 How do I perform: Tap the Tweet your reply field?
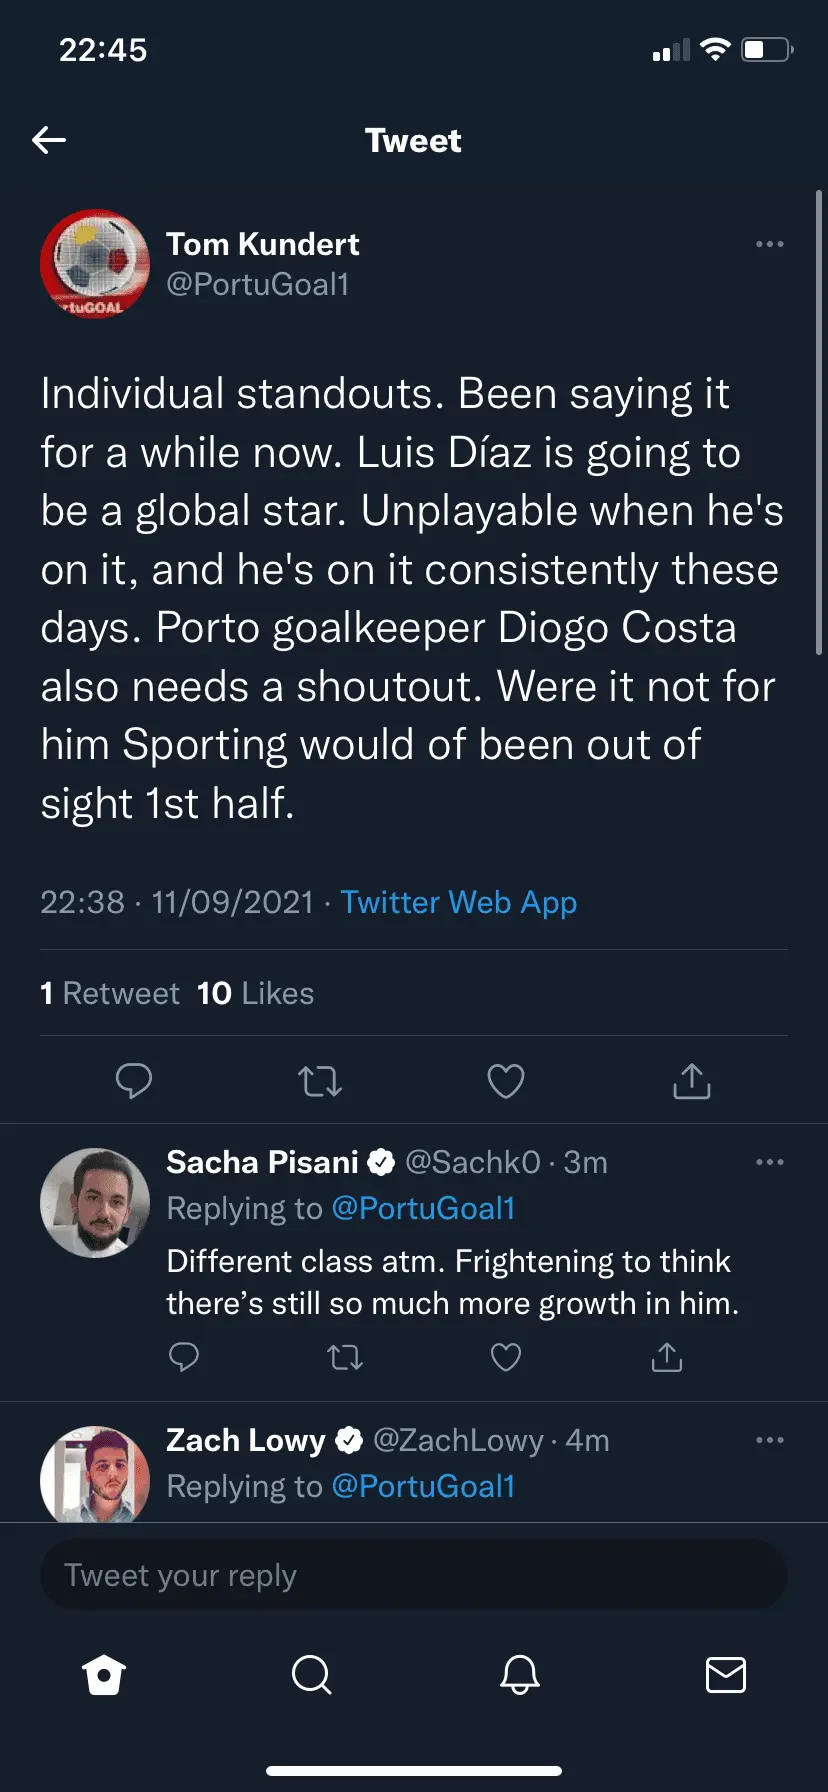(413, 1575)
